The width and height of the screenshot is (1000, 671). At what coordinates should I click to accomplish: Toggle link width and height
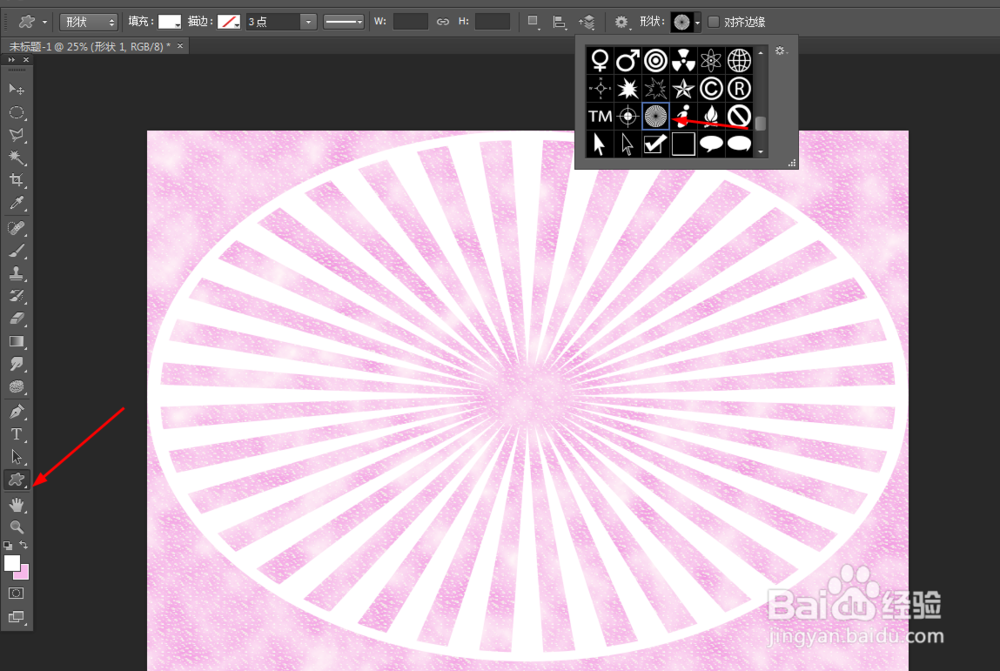443,22
